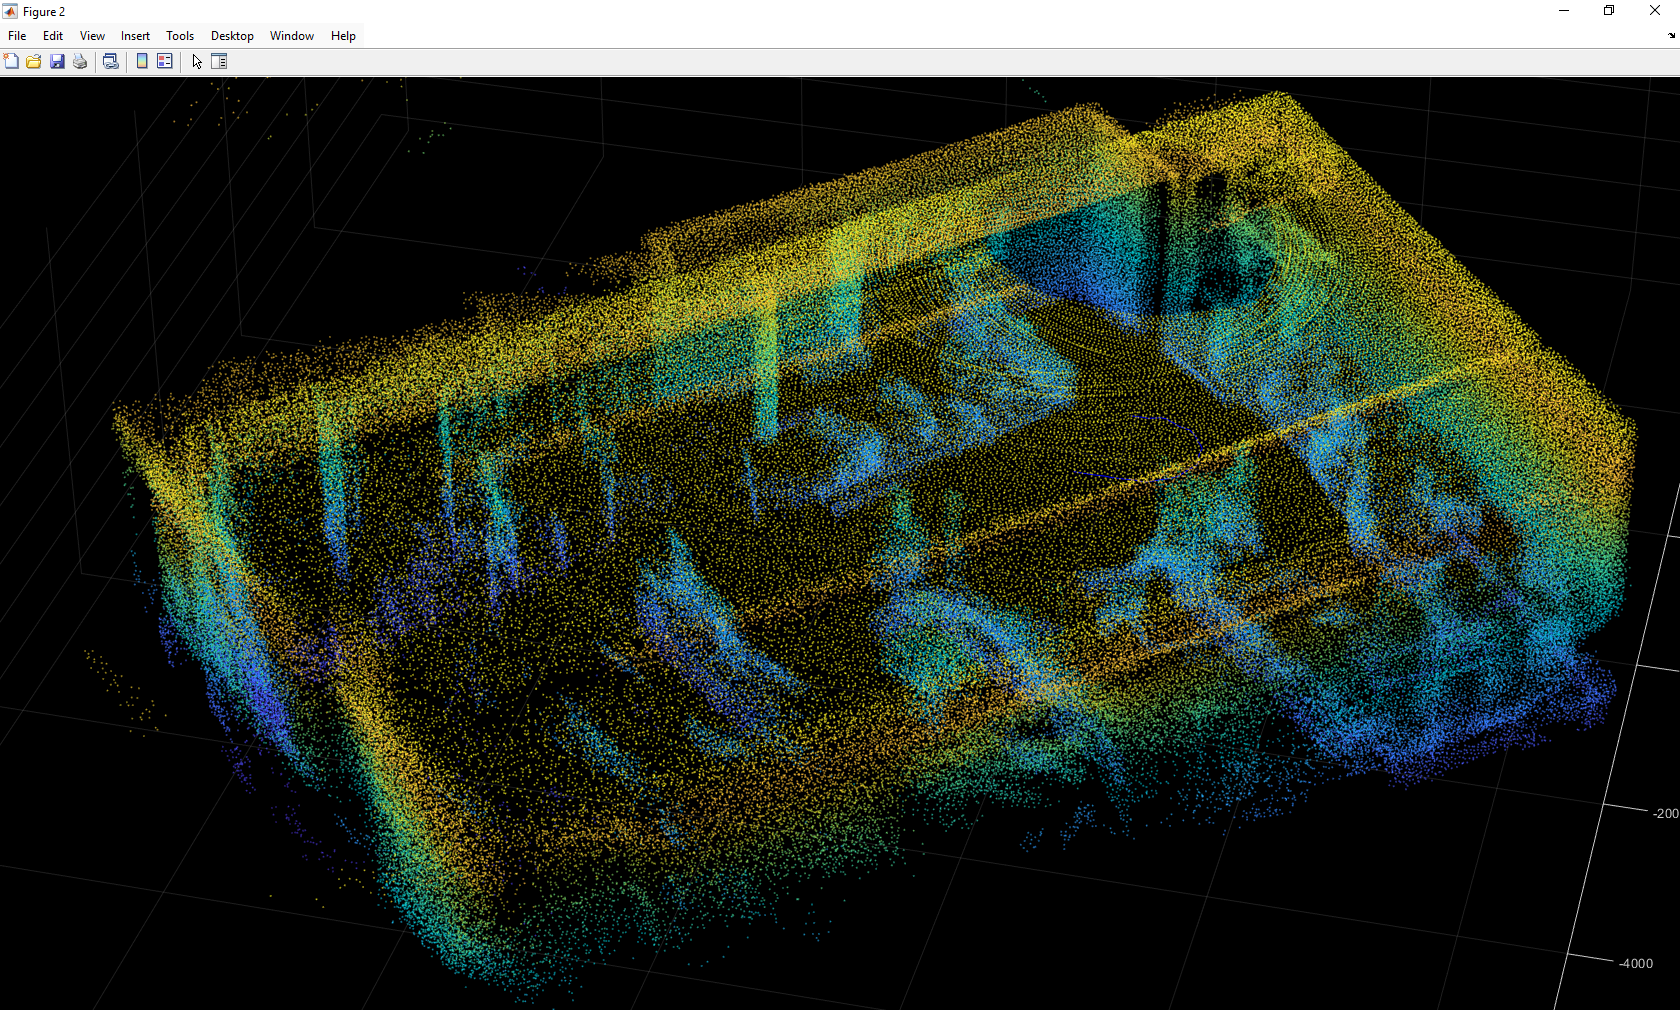This screenshot has width=1680, height=1010.
Task: Toggle the Edit Plot arrow tool
Action: (x=197, y=62)
